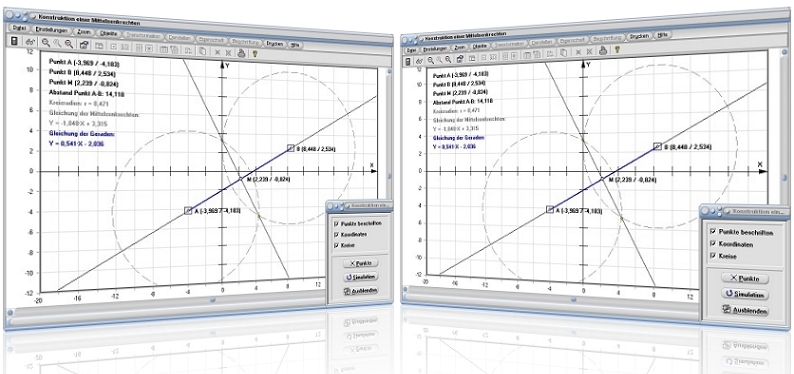Click the Ausblenden button in the left panel
The width and height of the screenshot is (794, 374).
(x=360, y=291)
